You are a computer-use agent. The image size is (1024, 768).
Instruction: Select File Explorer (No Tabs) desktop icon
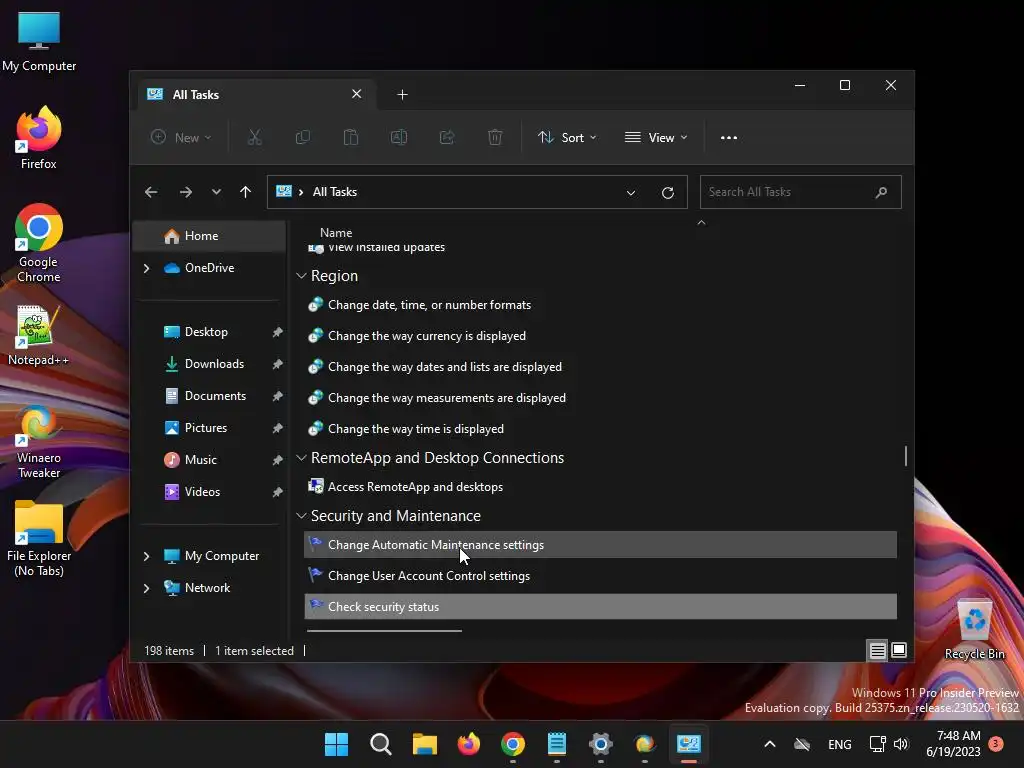39,539
